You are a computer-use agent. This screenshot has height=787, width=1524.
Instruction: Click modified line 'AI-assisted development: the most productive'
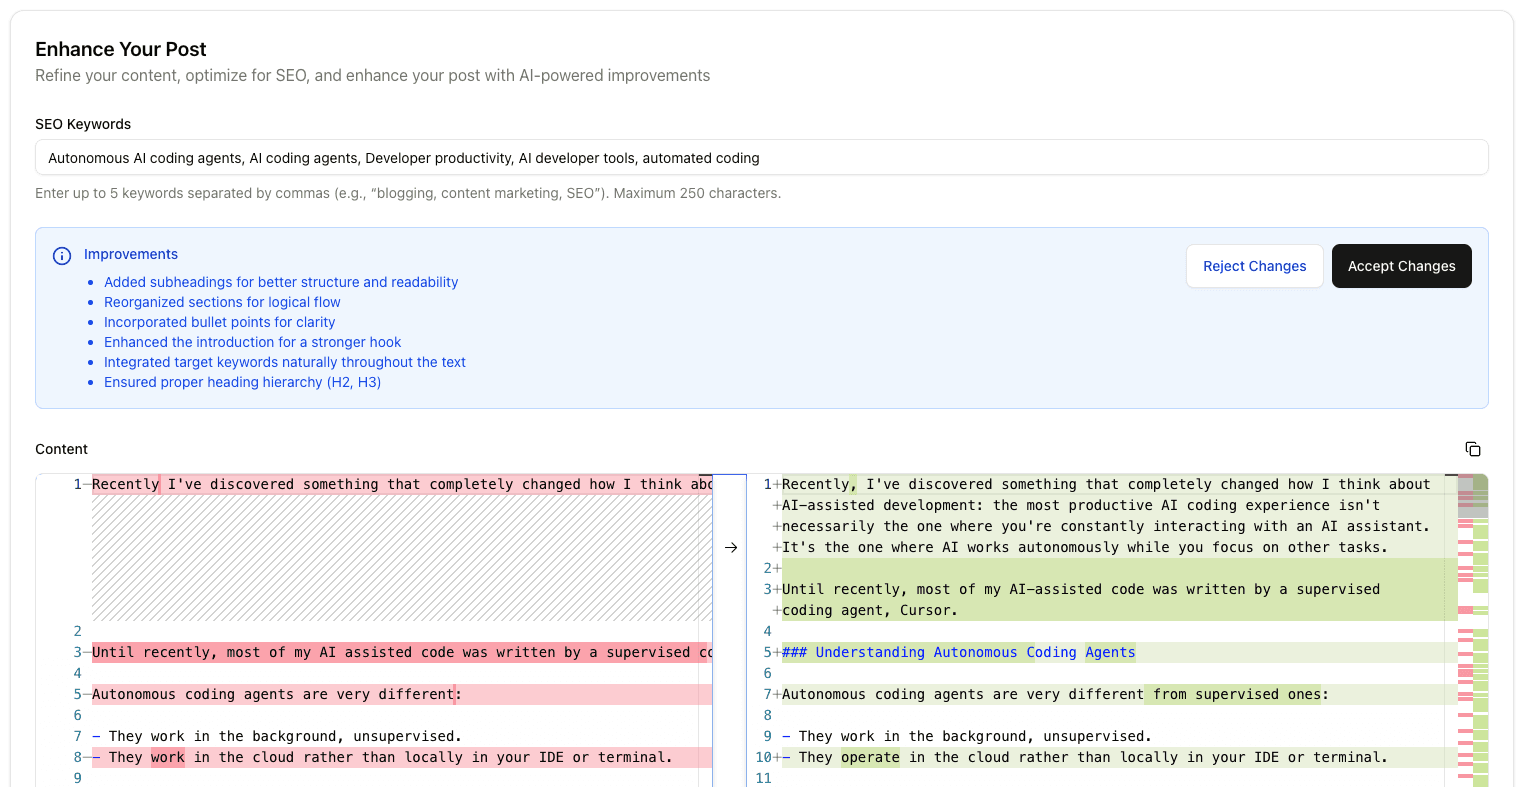click(x=1081, y=505)
